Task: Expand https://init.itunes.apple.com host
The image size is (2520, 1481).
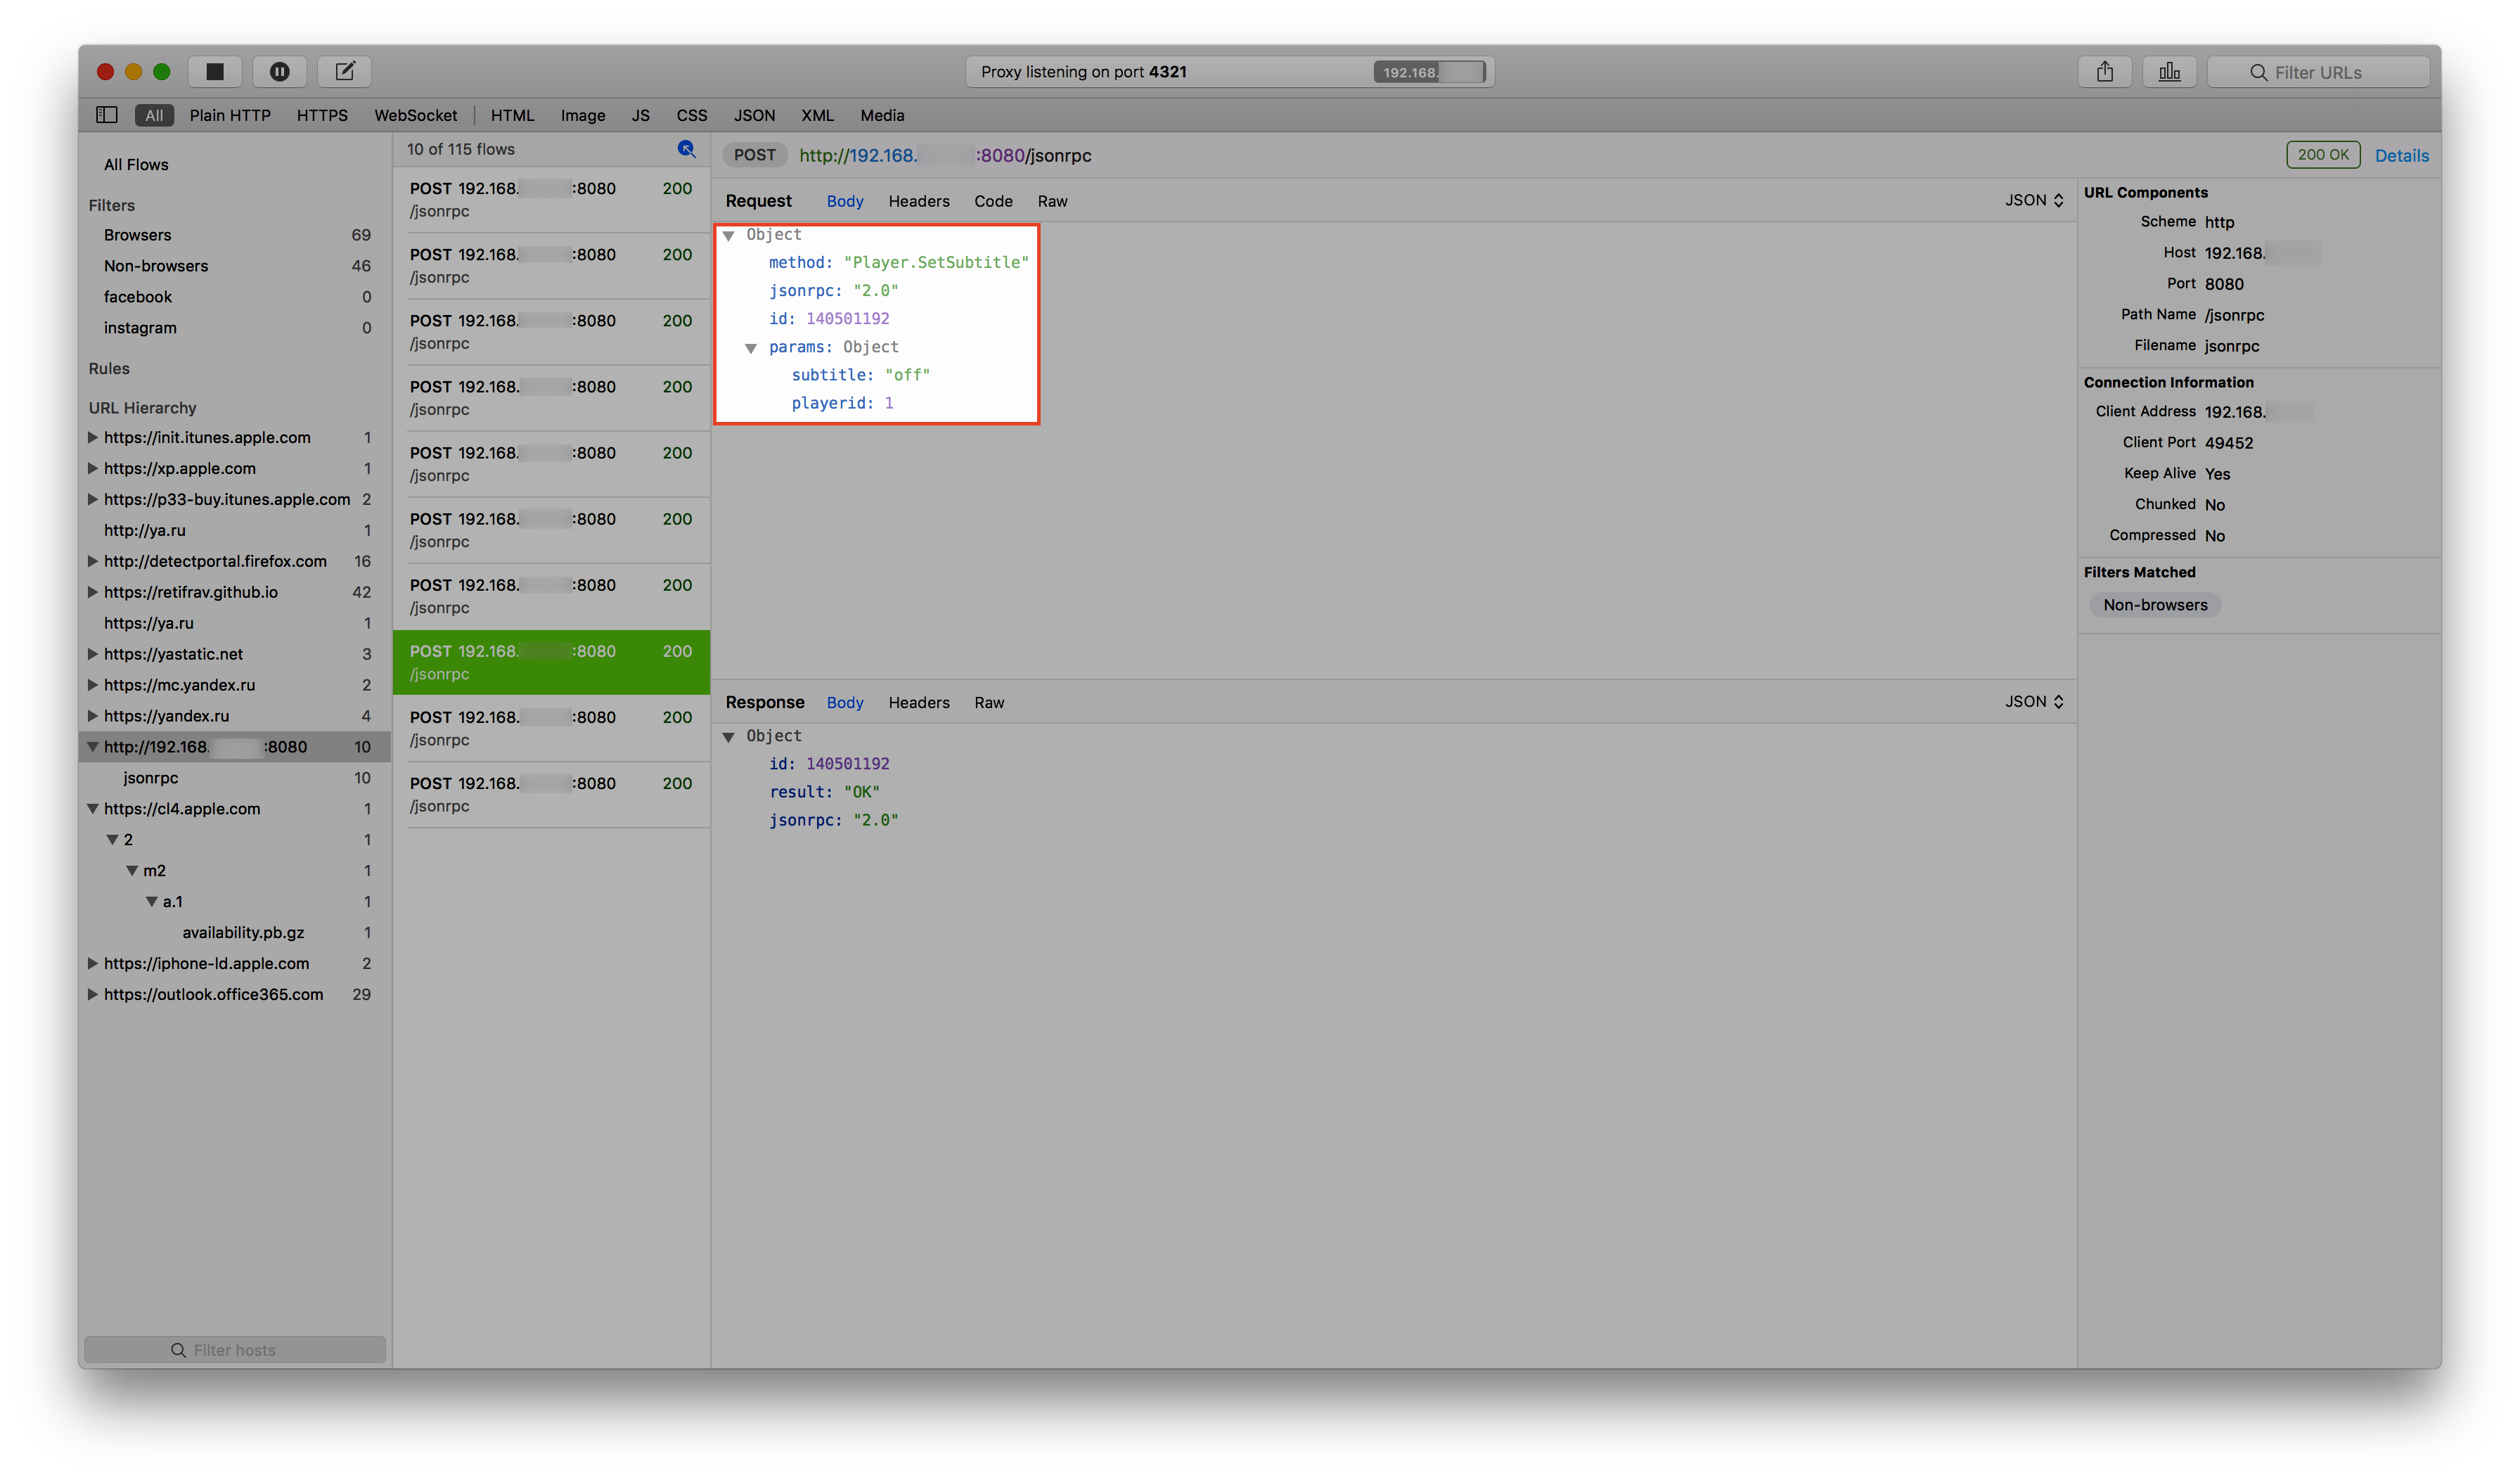Action: (x=93, y=437)
